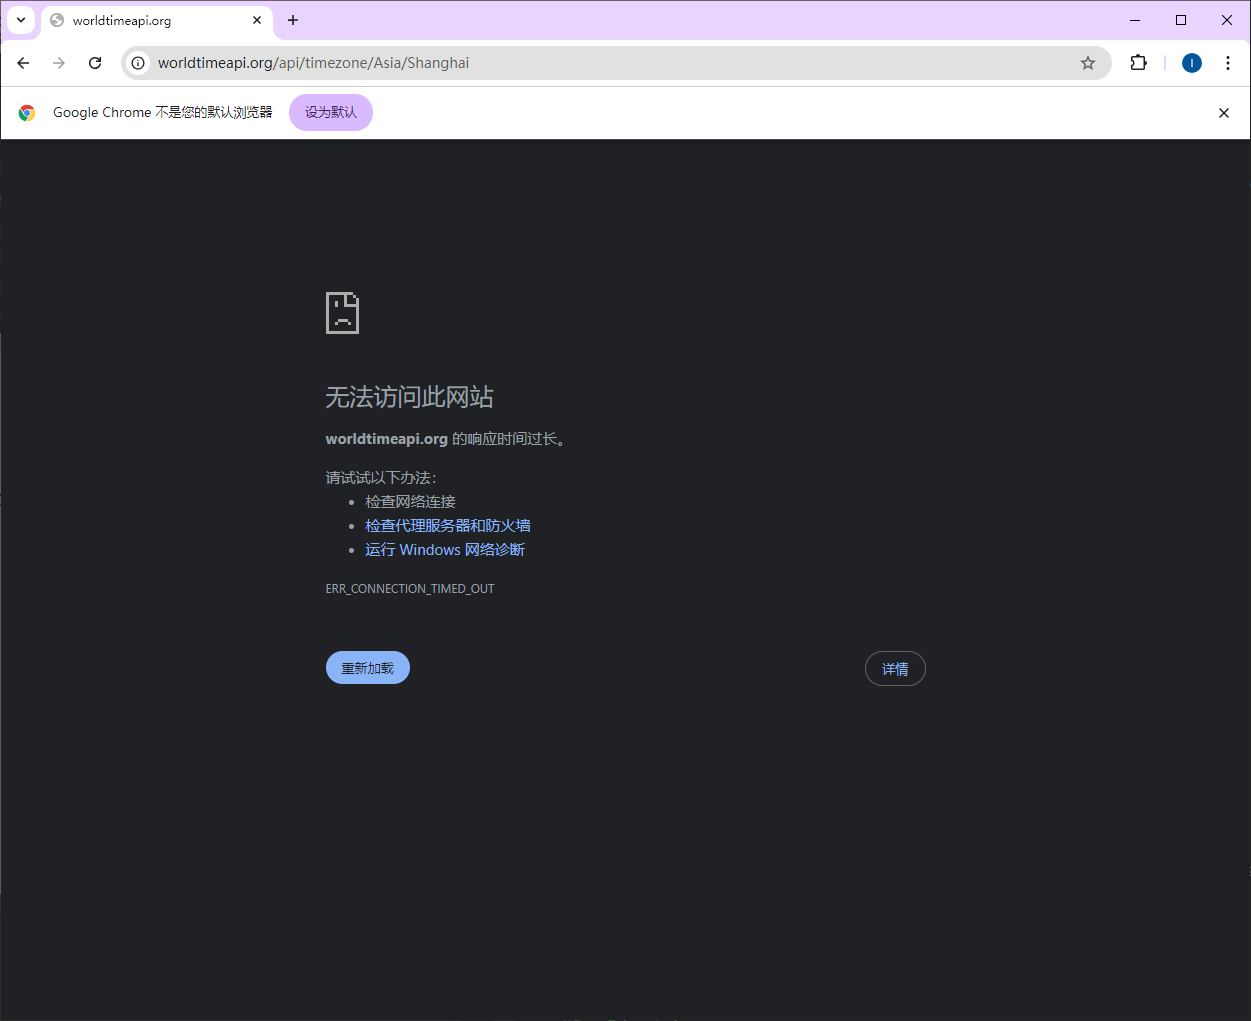Select the worldtimeapi.org browser tab
Screen dimensions: 1251x1021
tap(150, 20)
